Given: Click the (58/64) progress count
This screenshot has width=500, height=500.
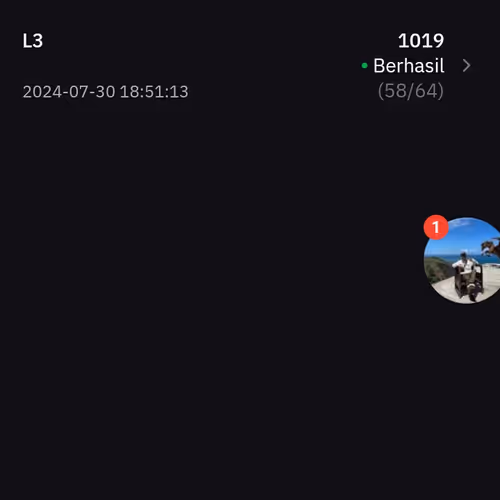Looking at the screenshot, I should coord(411,91).
